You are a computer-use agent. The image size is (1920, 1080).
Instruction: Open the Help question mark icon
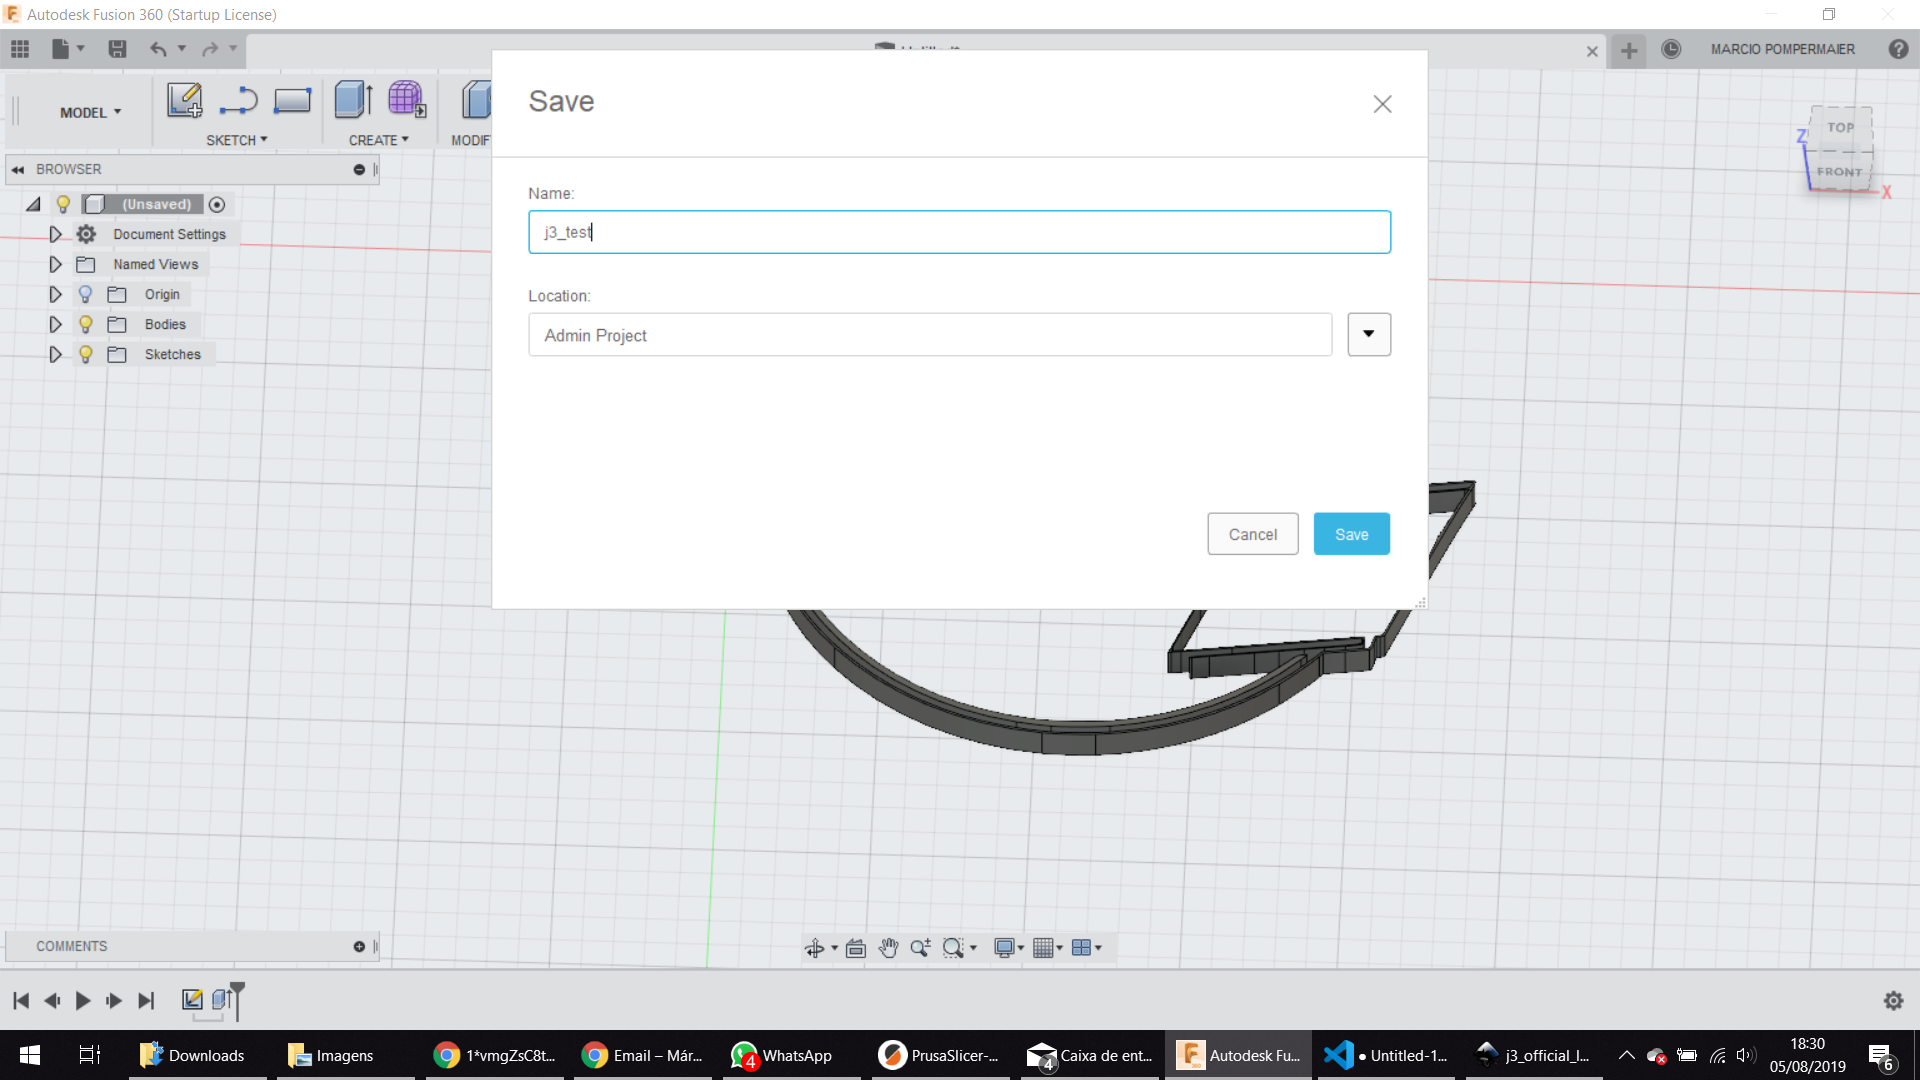tap(1898, 49)
